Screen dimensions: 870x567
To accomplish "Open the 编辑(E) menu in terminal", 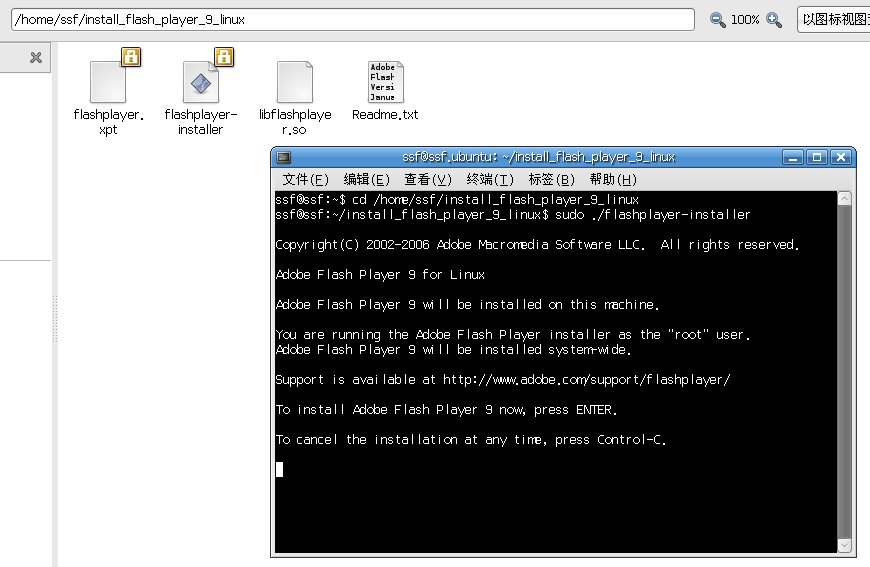I will coord(367,179).
